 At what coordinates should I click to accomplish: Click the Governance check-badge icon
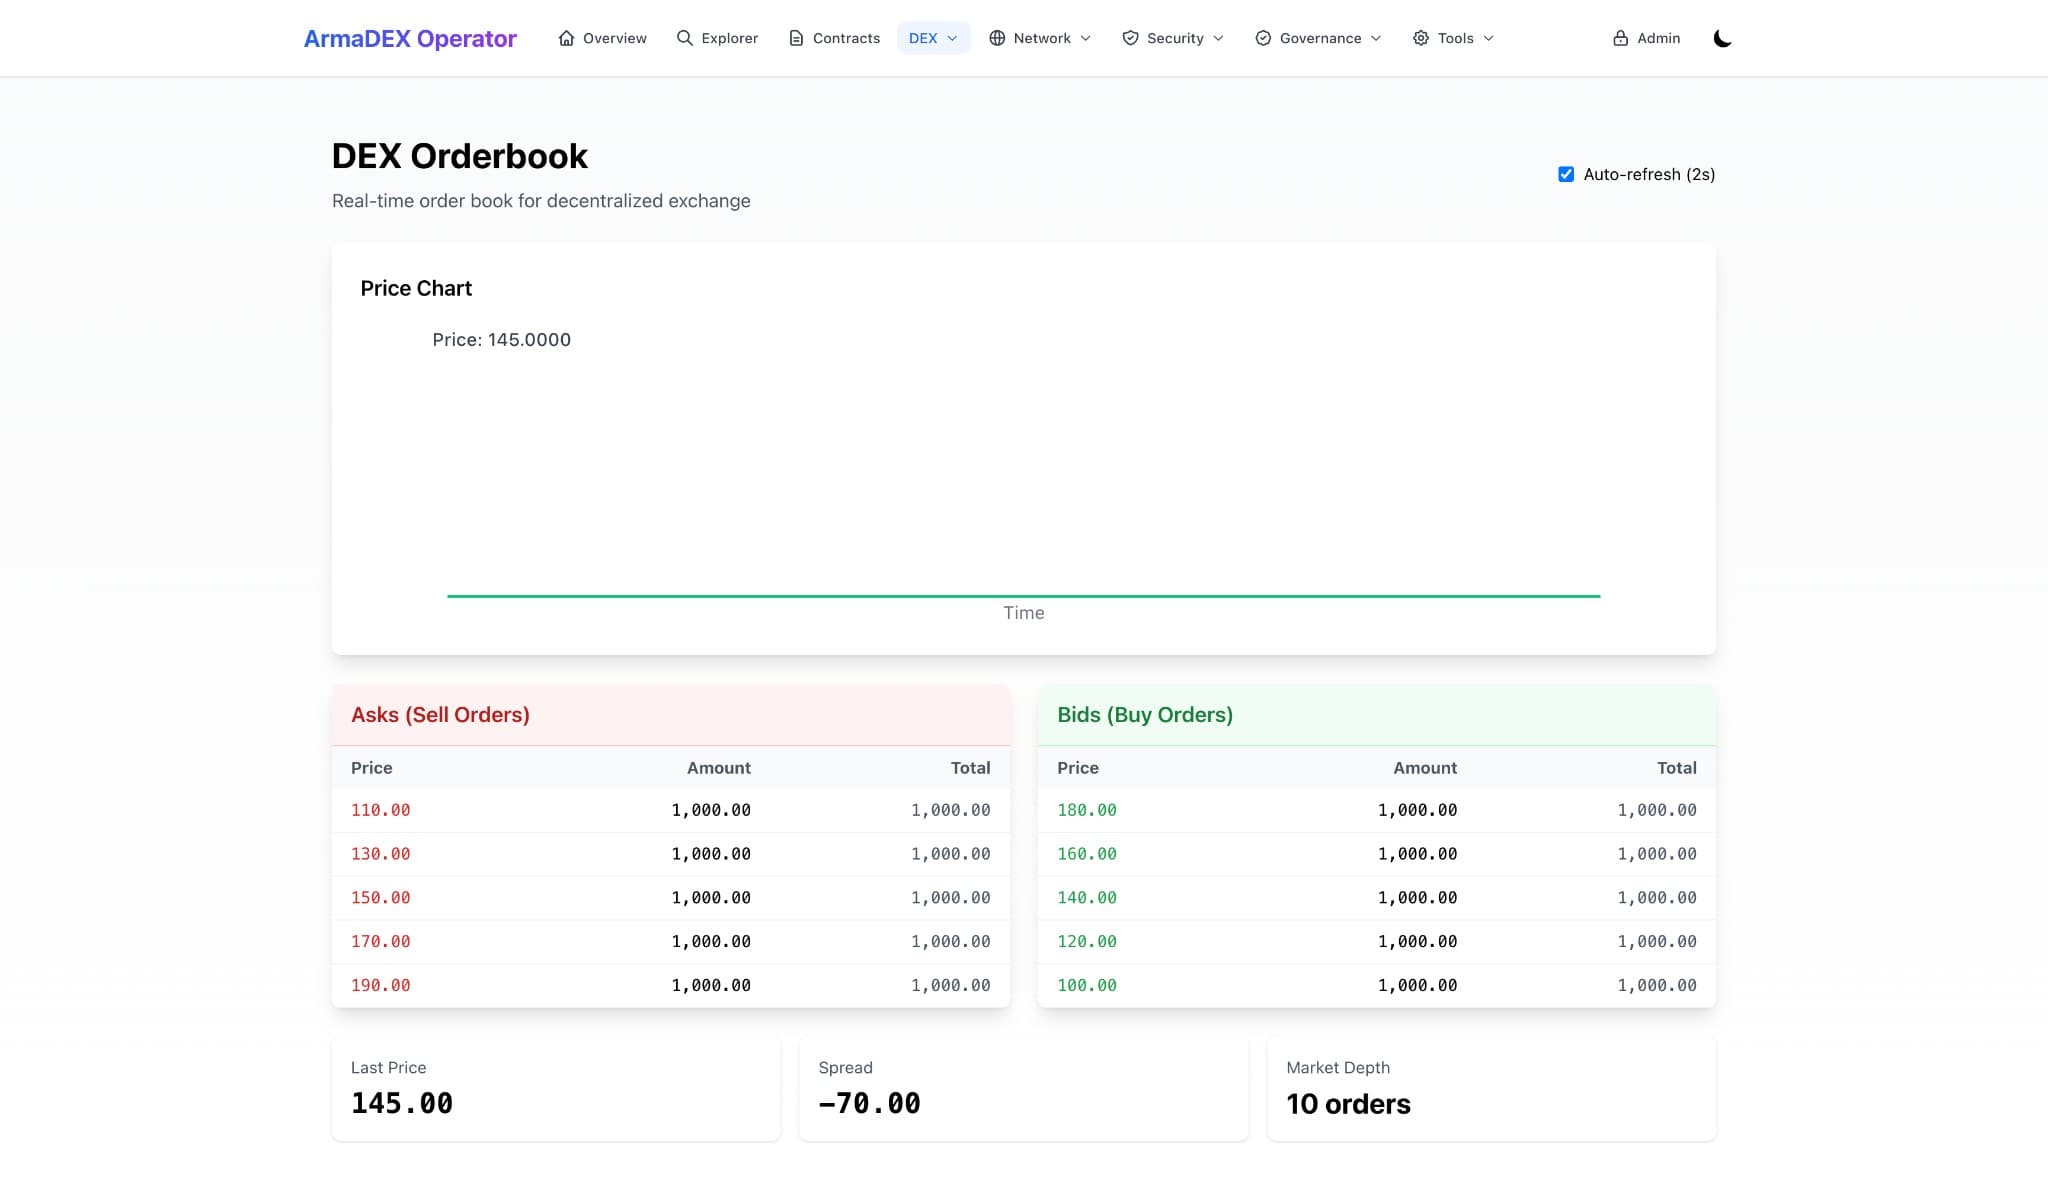1261,37
